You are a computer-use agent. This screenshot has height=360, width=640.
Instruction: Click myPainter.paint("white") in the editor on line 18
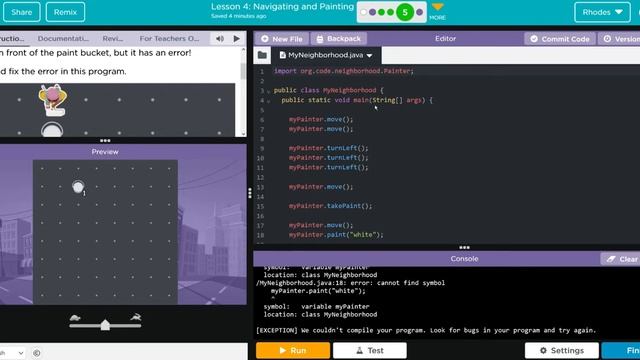coord(336,235)
